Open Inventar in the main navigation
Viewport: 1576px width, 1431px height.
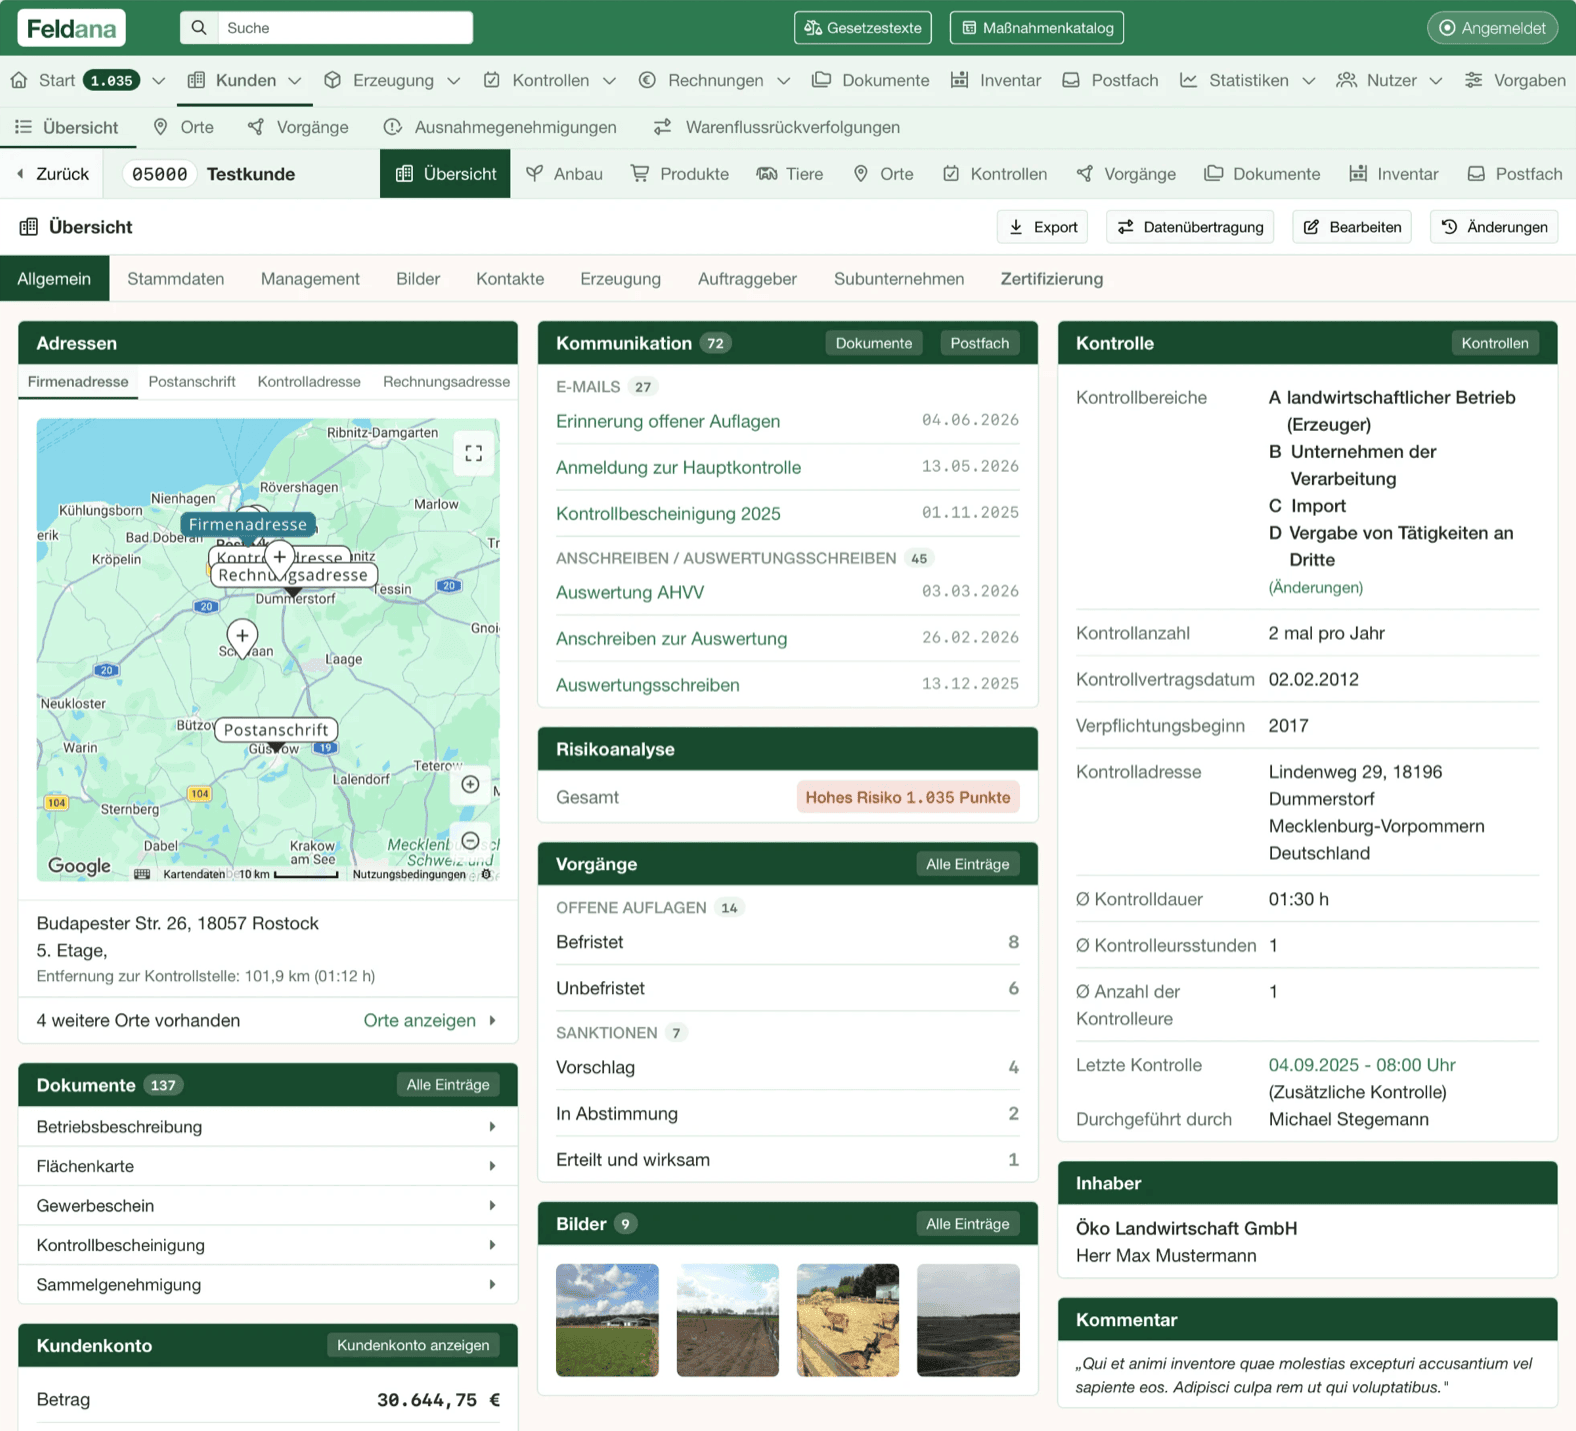point(995,80)
